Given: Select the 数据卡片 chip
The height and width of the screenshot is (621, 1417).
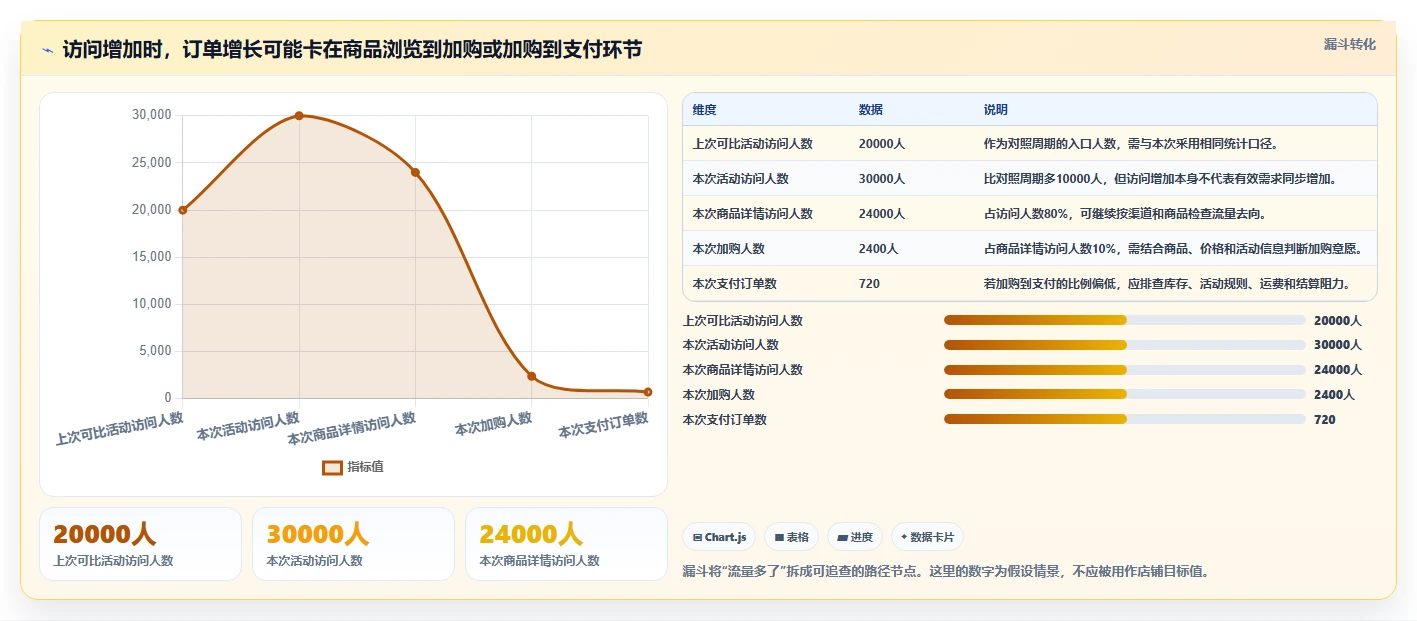Looking at the screenshot, I should click(x=927, y=537).
